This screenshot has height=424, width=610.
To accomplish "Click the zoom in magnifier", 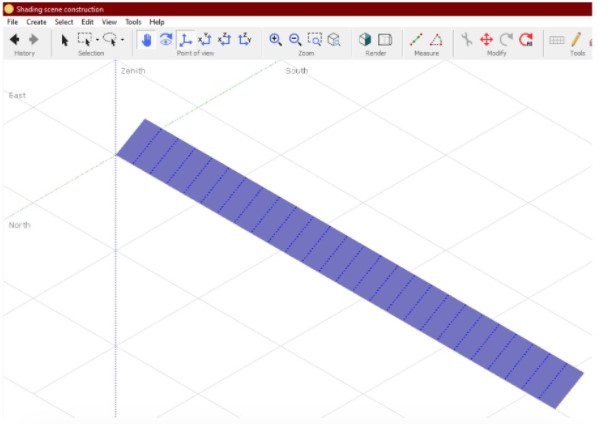I will click(x=276, y=40).
